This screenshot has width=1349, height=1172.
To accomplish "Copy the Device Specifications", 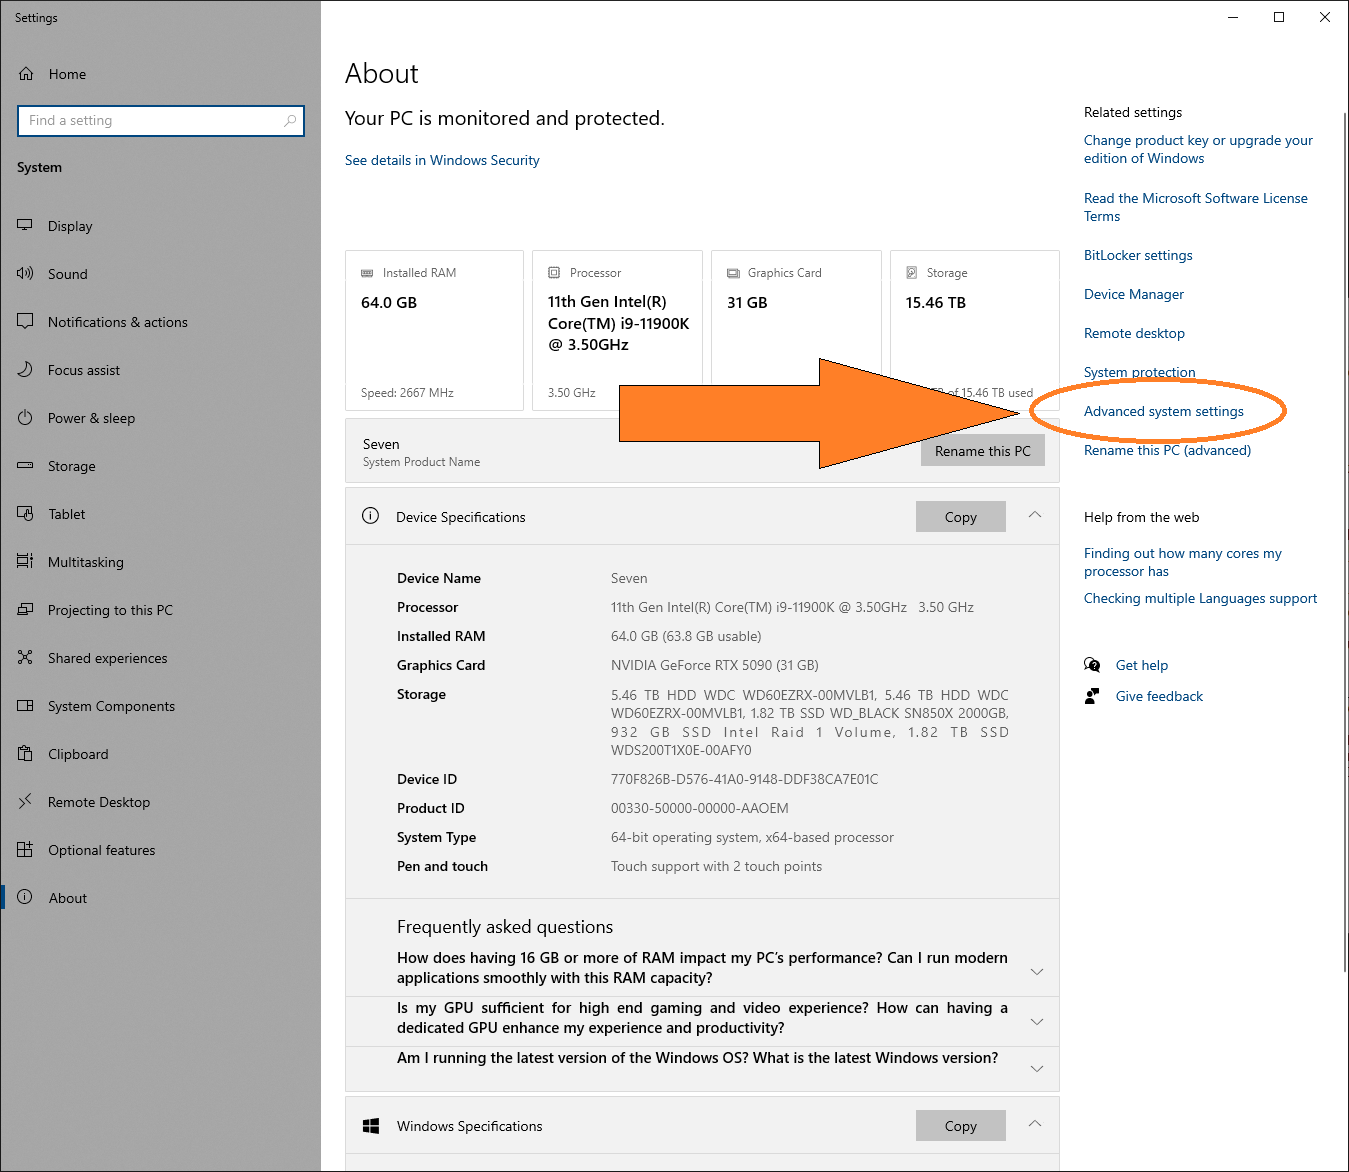I will pos(960,517).
